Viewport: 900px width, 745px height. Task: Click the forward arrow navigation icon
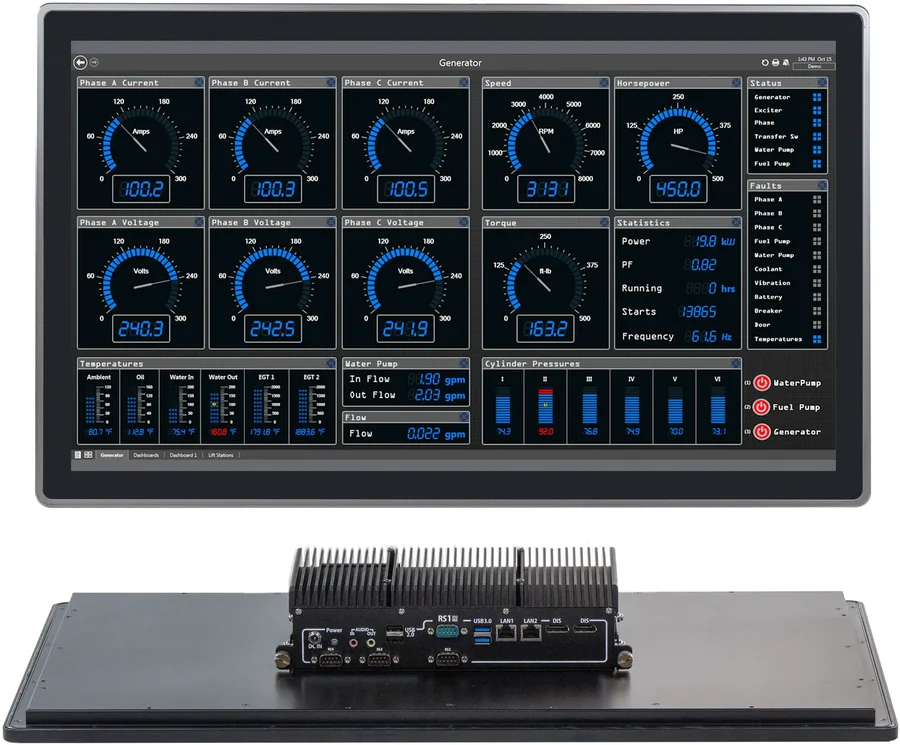click(x=94, y=63)
